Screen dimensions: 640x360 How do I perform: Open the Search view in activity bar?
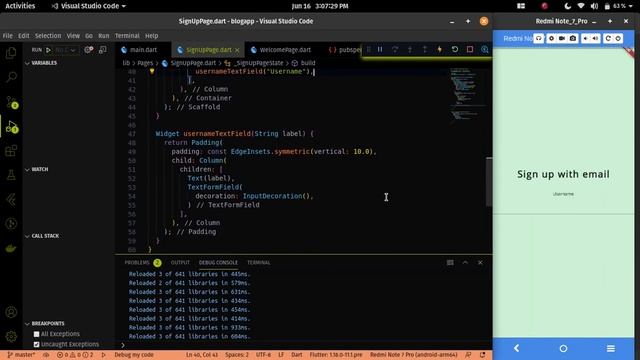point(11,77)
